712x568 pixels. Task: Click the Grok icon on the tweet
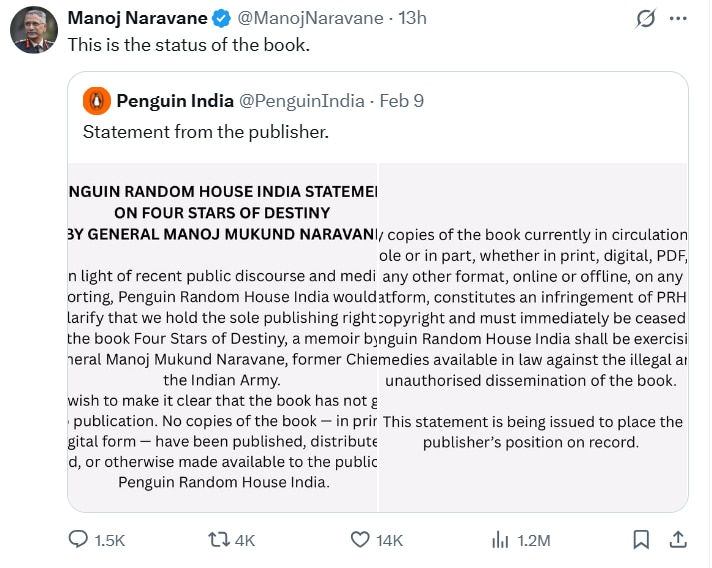point(646,19)
